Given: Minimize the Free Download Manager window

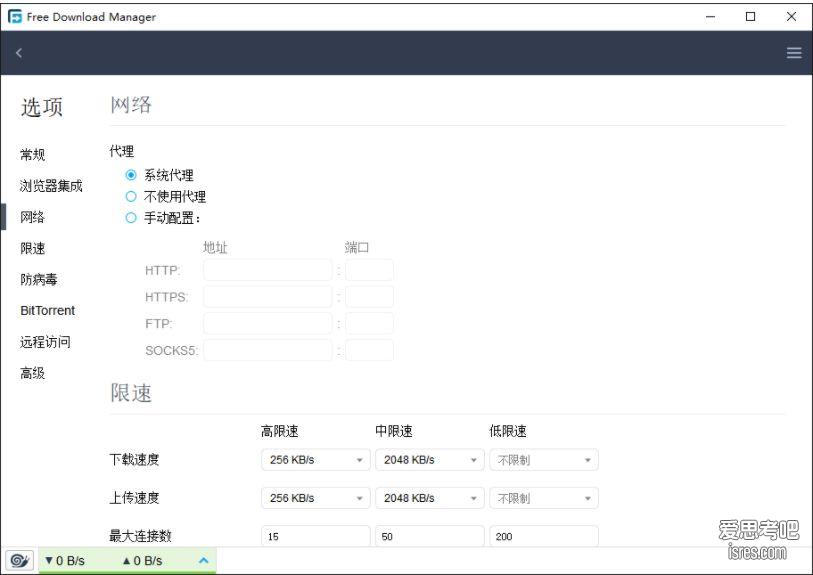Looking at the screenshot, I should click(710, 17).
